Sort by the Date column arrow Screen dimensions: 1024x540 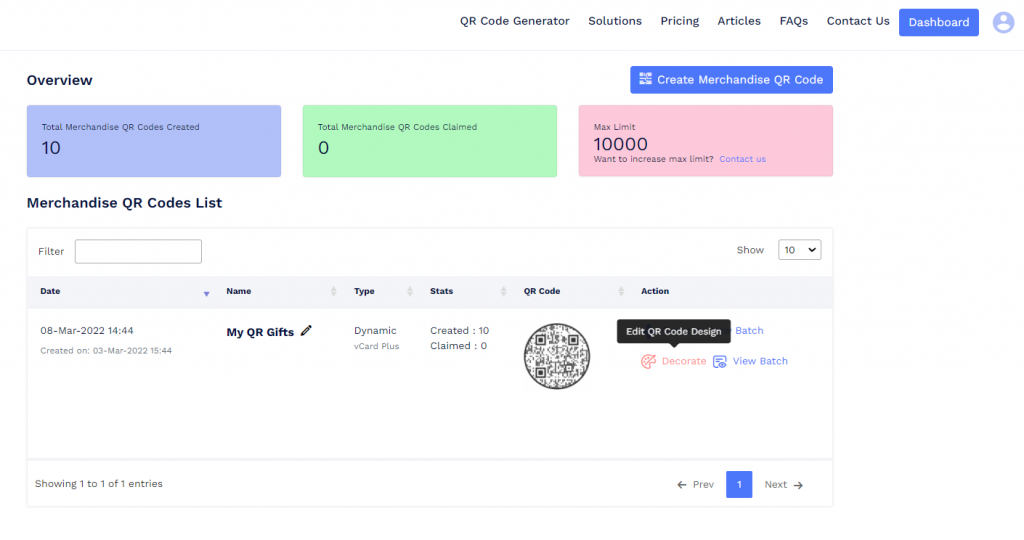click(x=206, y=292)
